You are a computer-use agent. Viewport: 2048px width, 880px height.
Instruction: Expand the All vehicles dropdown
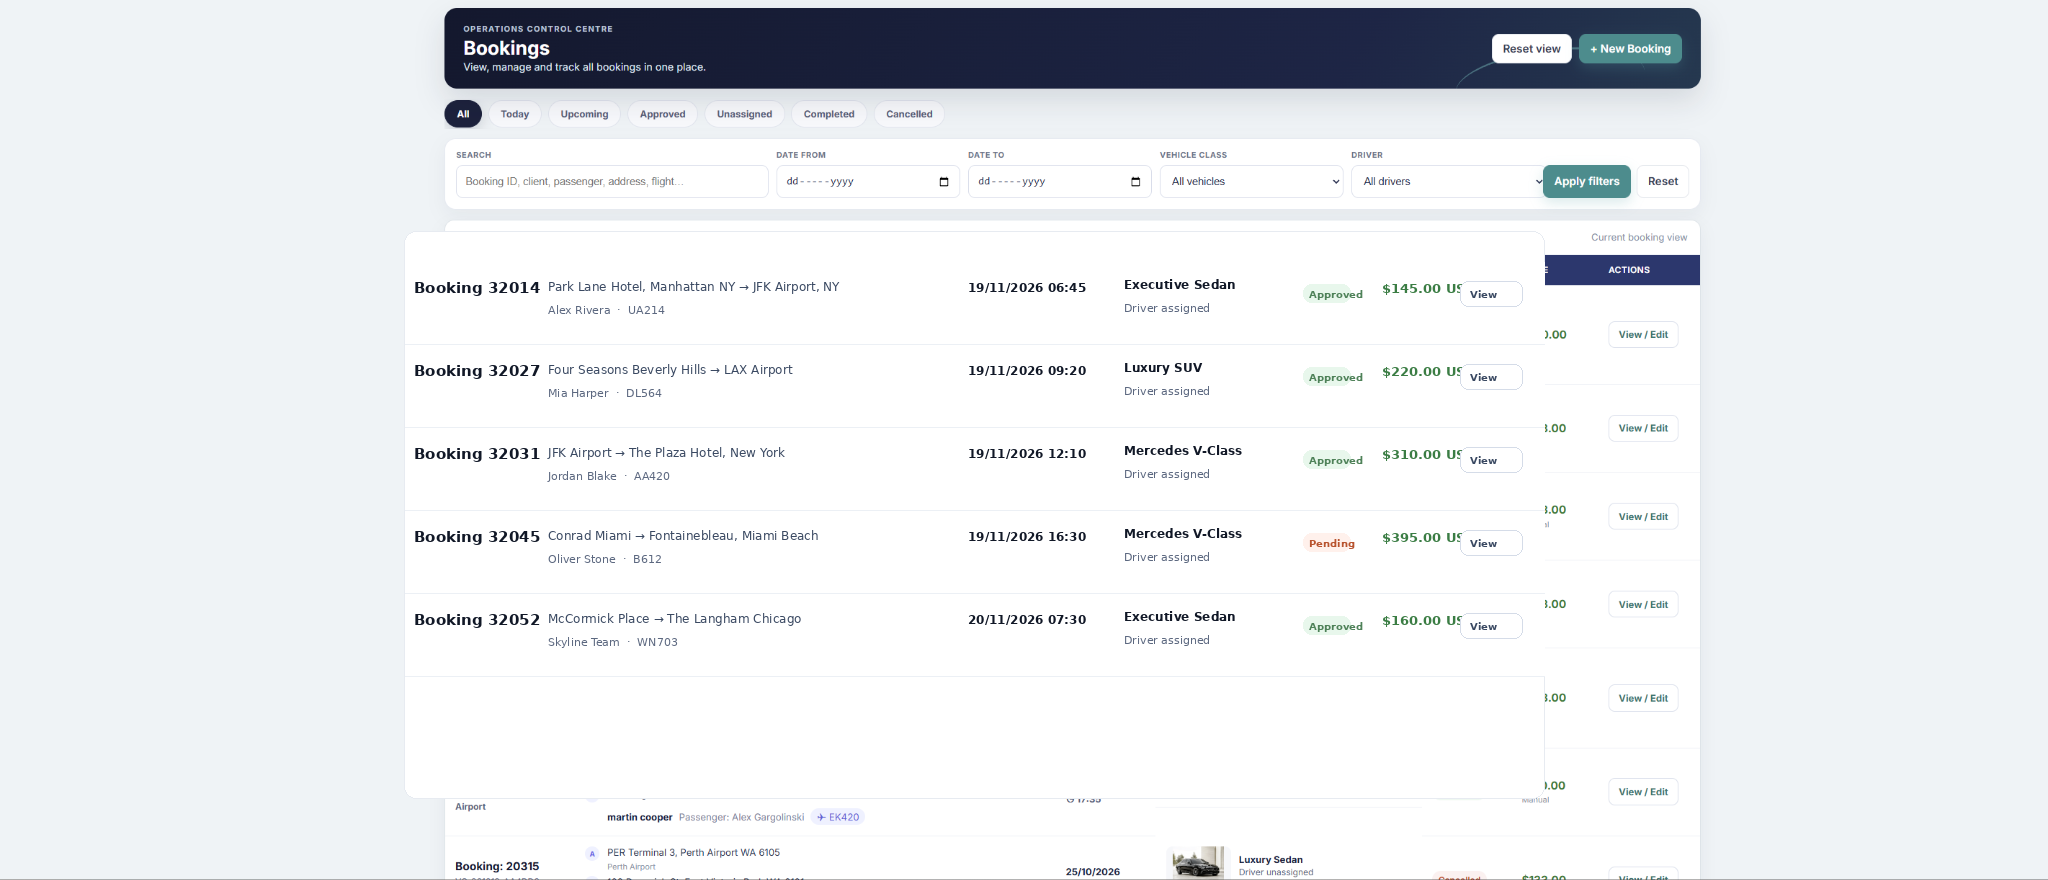tap(1251, 182)
